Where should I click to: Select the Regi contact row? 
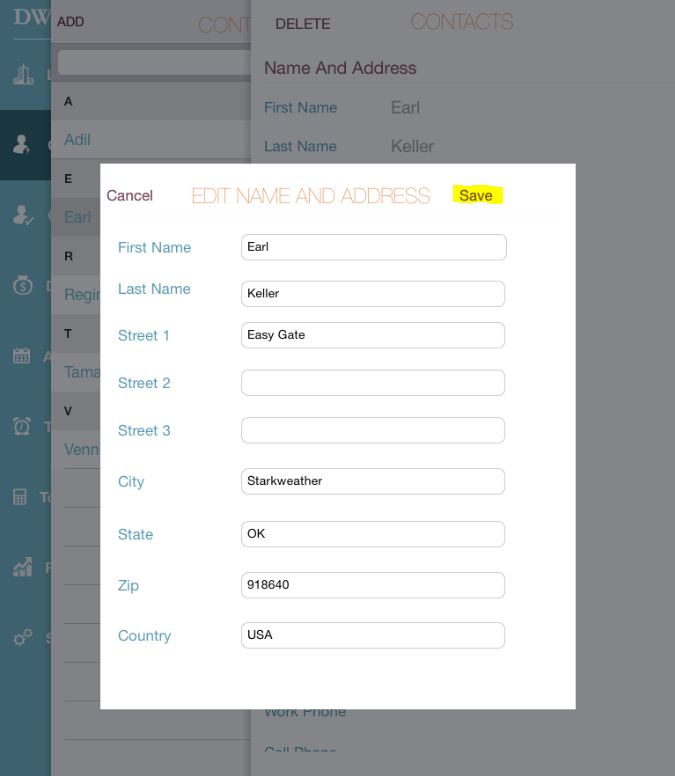(76, 294)
